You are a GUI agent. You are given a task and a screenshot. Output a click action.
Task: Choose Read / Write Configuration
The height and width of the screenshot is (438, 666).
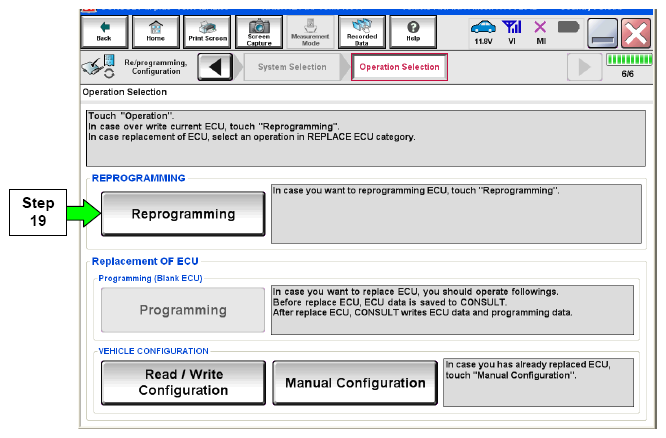(x=183, y=382)
